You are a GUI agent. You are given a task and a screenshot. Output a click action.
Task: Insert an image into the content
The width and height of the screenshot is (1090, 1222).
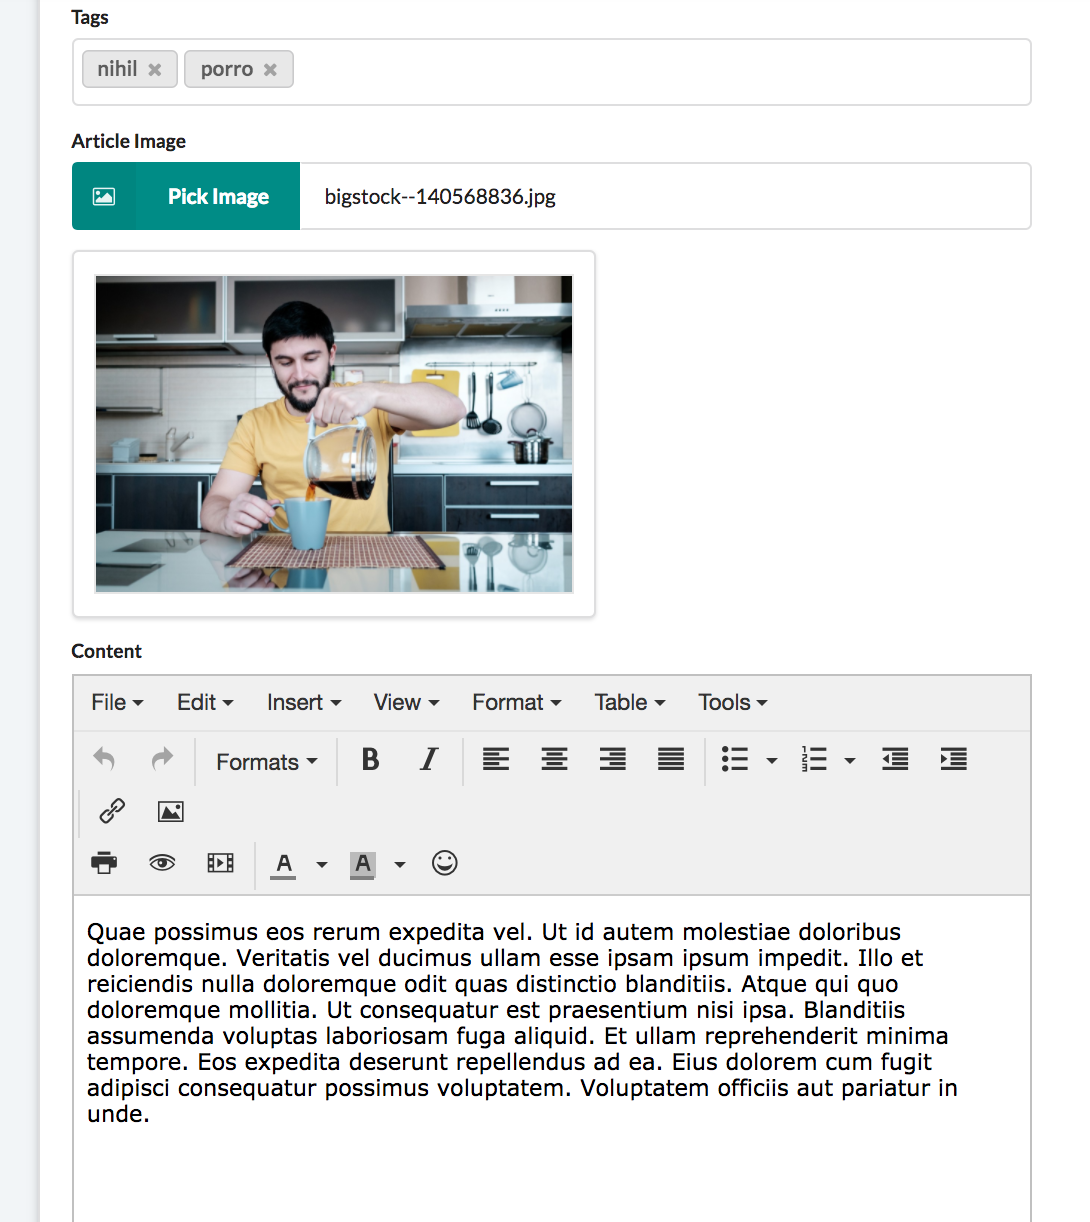click(x=170, y=811)
